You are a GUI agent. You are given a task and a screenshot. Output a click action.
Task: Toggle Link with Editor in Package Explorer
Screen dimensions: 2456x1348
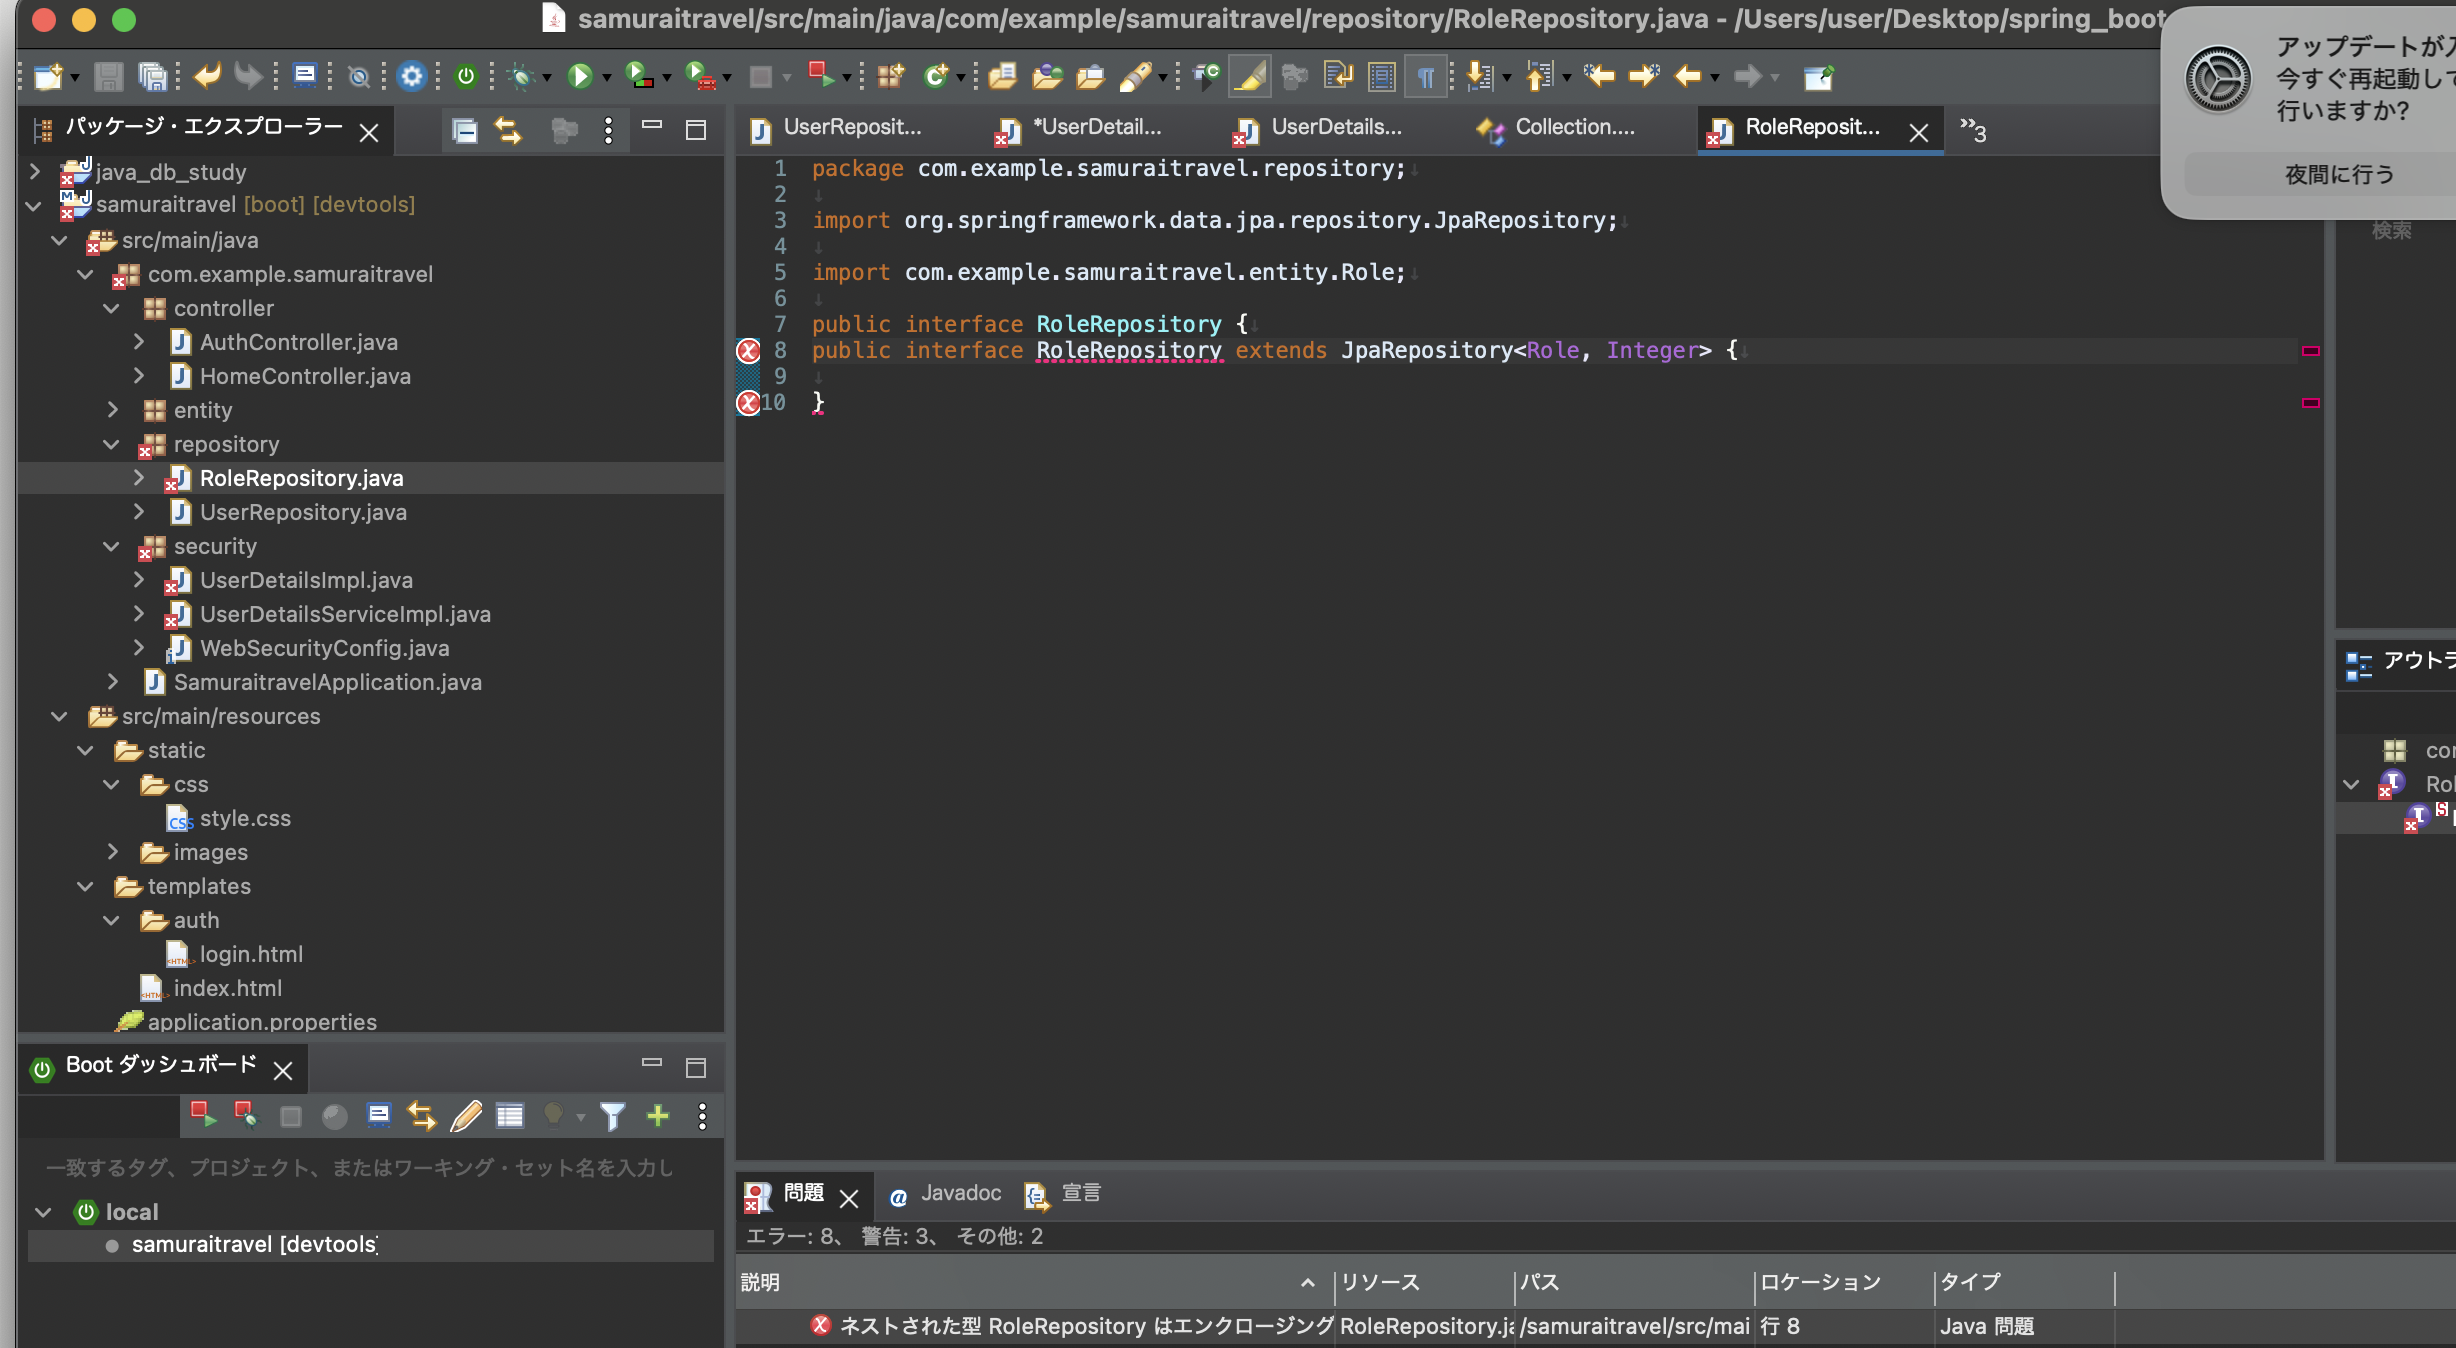[508, 130]
